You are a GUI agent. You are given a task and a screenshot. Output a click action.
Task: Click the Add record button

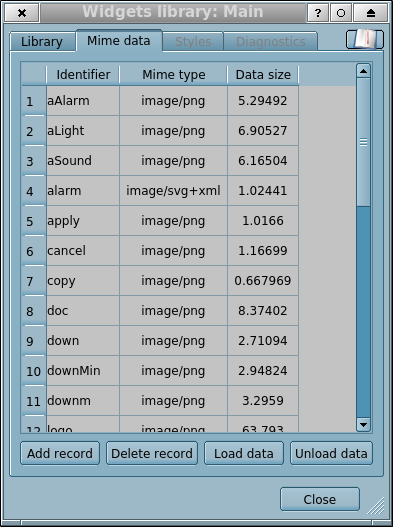60,453
